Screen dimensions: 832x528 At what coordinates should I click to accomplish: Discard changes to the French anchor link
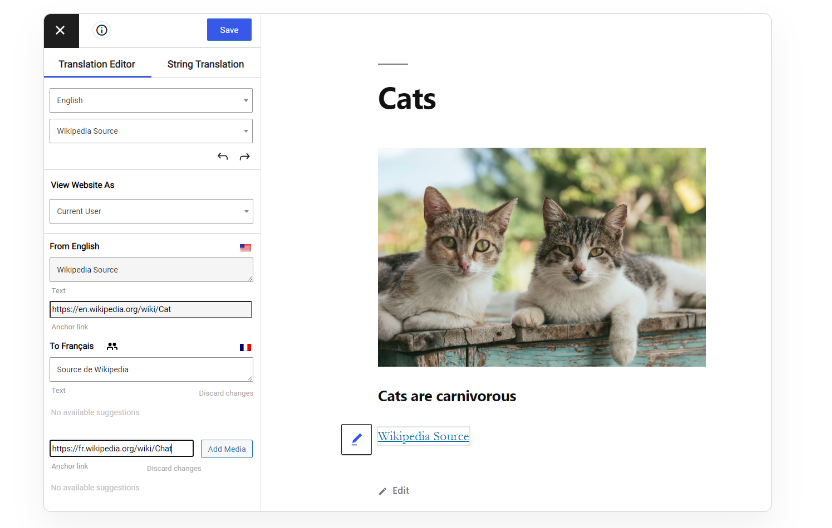click(174, 469)
